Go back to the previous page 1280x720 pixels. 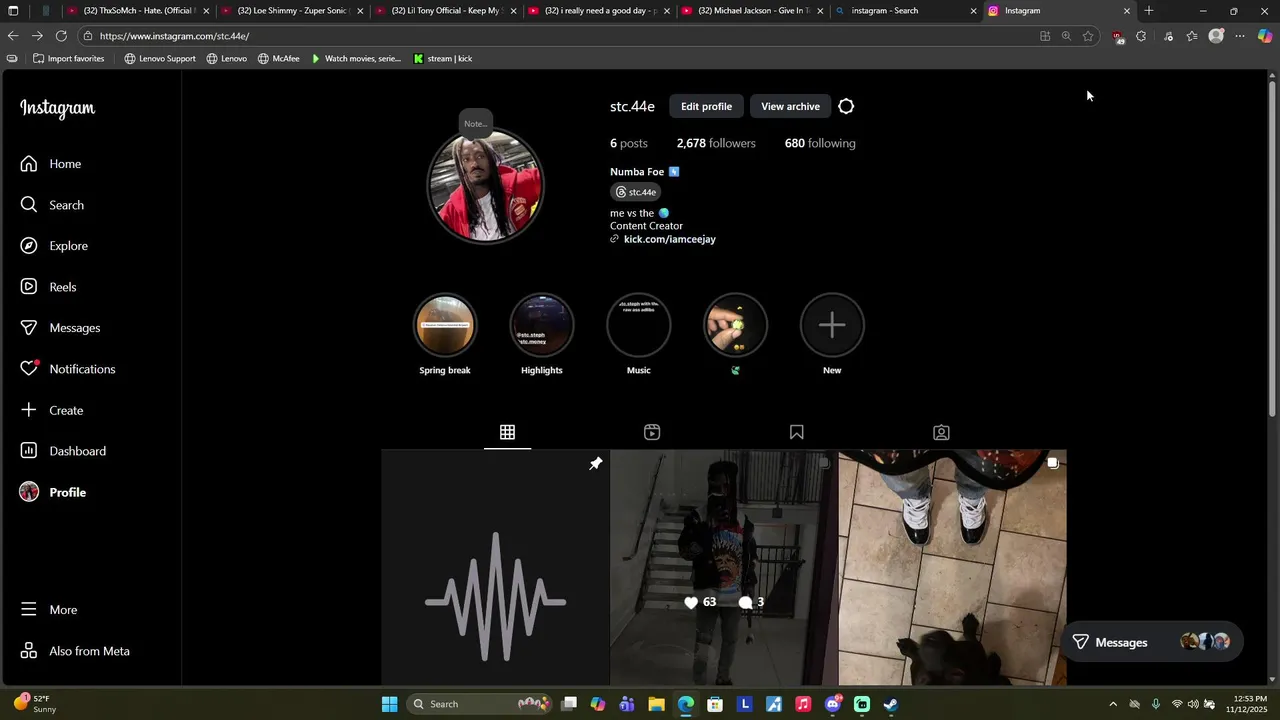(x=13, y=36)
